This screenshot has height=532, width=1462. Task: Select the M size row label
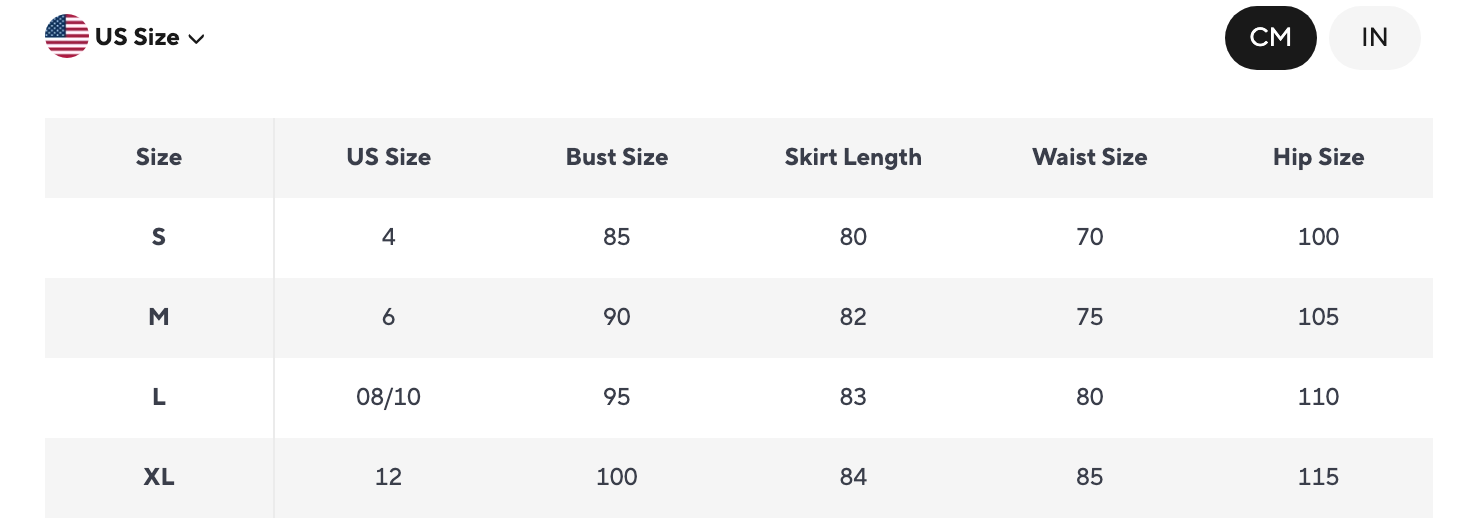coord(159,317)
